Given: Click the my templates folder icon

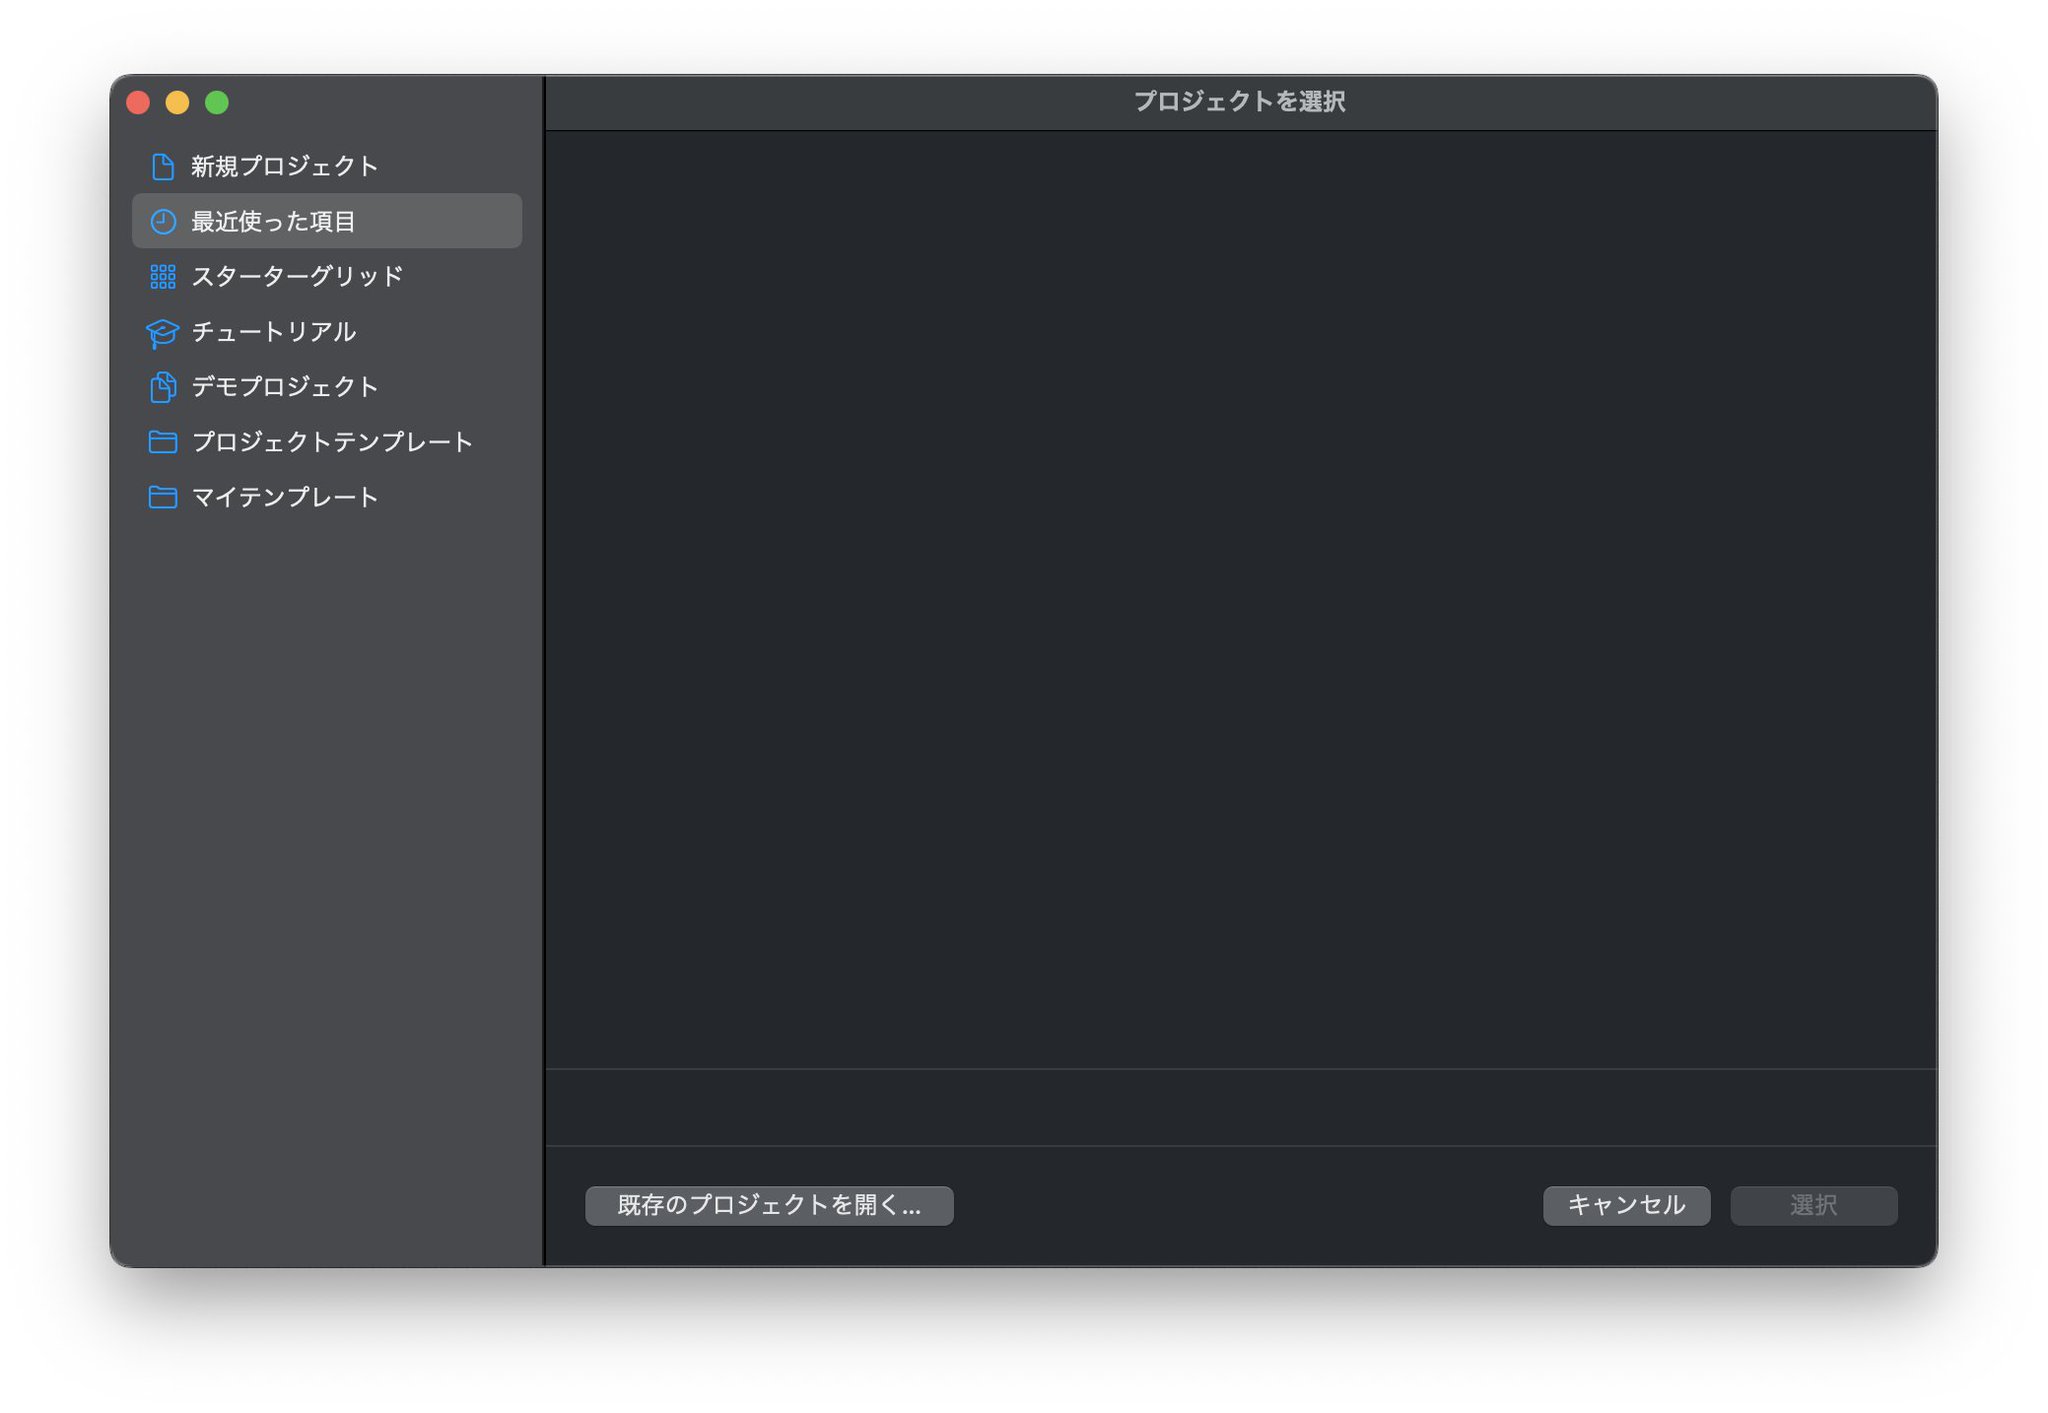Looking at the screenshot, I should coord(163,497).
